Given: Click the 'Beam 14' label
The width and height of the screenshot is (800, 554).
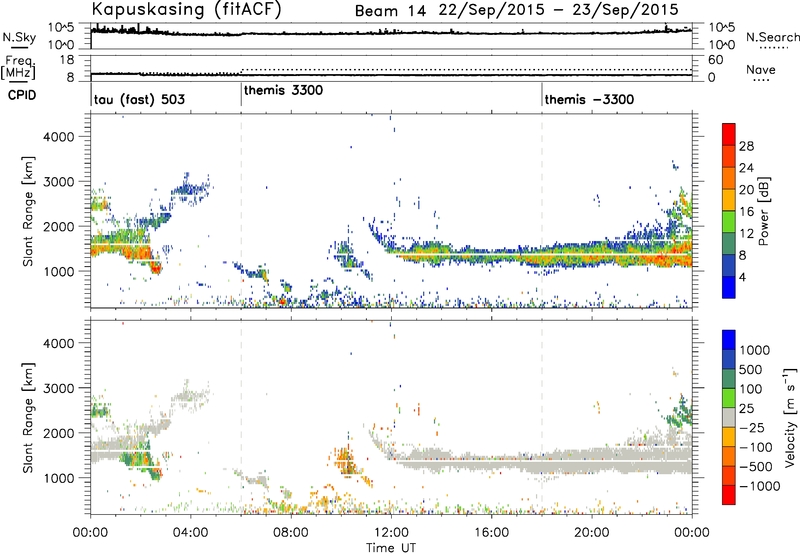Looking at the screenshot, I should click(x=390, y=11).
